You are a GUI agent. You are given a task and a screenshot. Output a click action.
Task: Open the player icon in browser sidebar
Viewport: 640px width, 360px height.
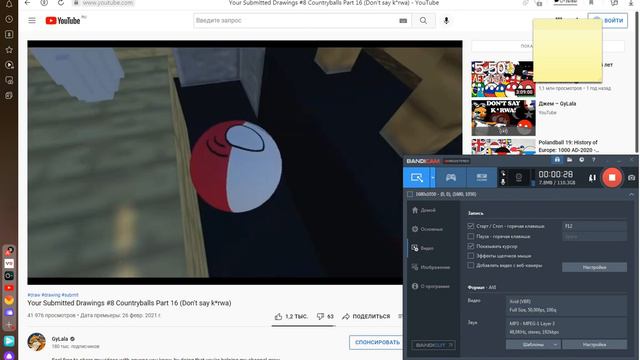click(9, 65)
